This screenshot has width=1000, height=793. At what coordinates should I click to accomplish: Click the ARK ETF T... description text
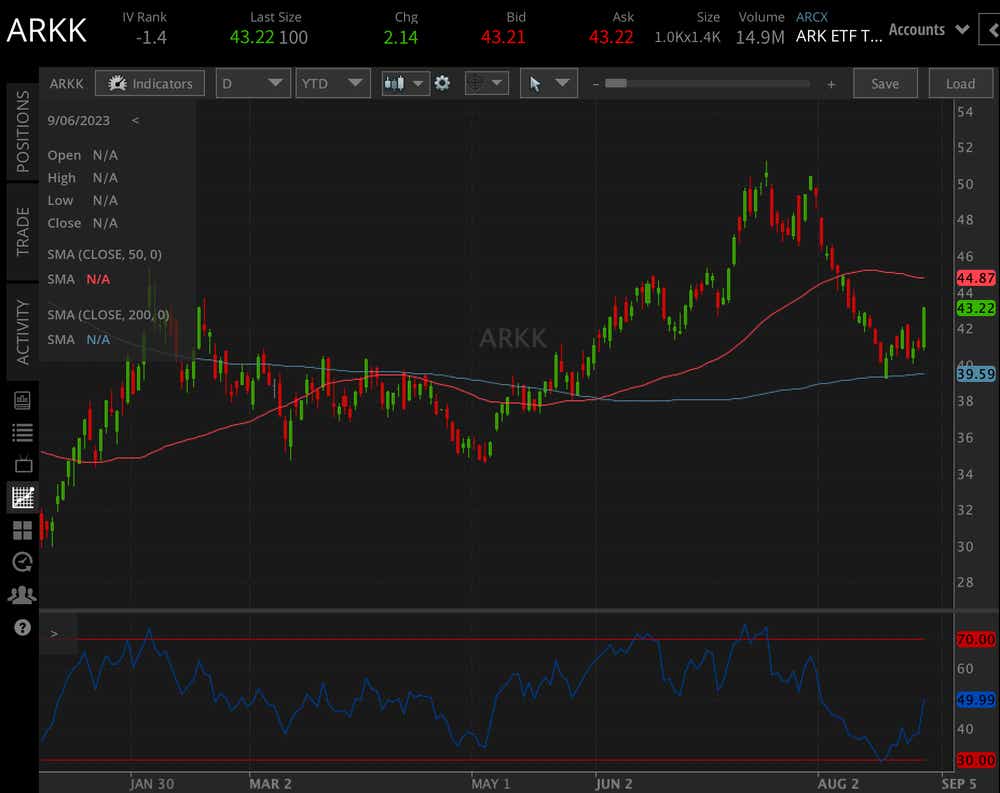click(839, 36)
